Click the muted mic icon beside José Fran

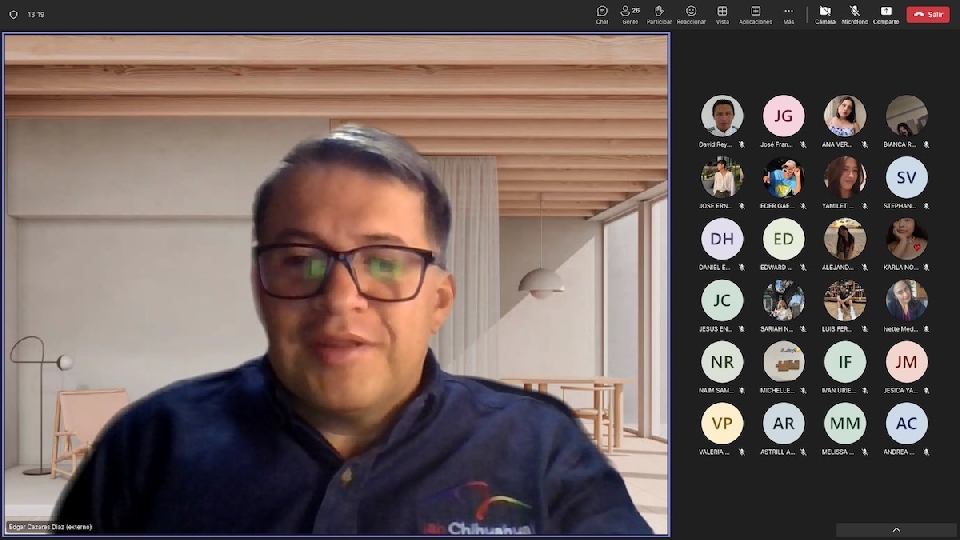[803, 145]
